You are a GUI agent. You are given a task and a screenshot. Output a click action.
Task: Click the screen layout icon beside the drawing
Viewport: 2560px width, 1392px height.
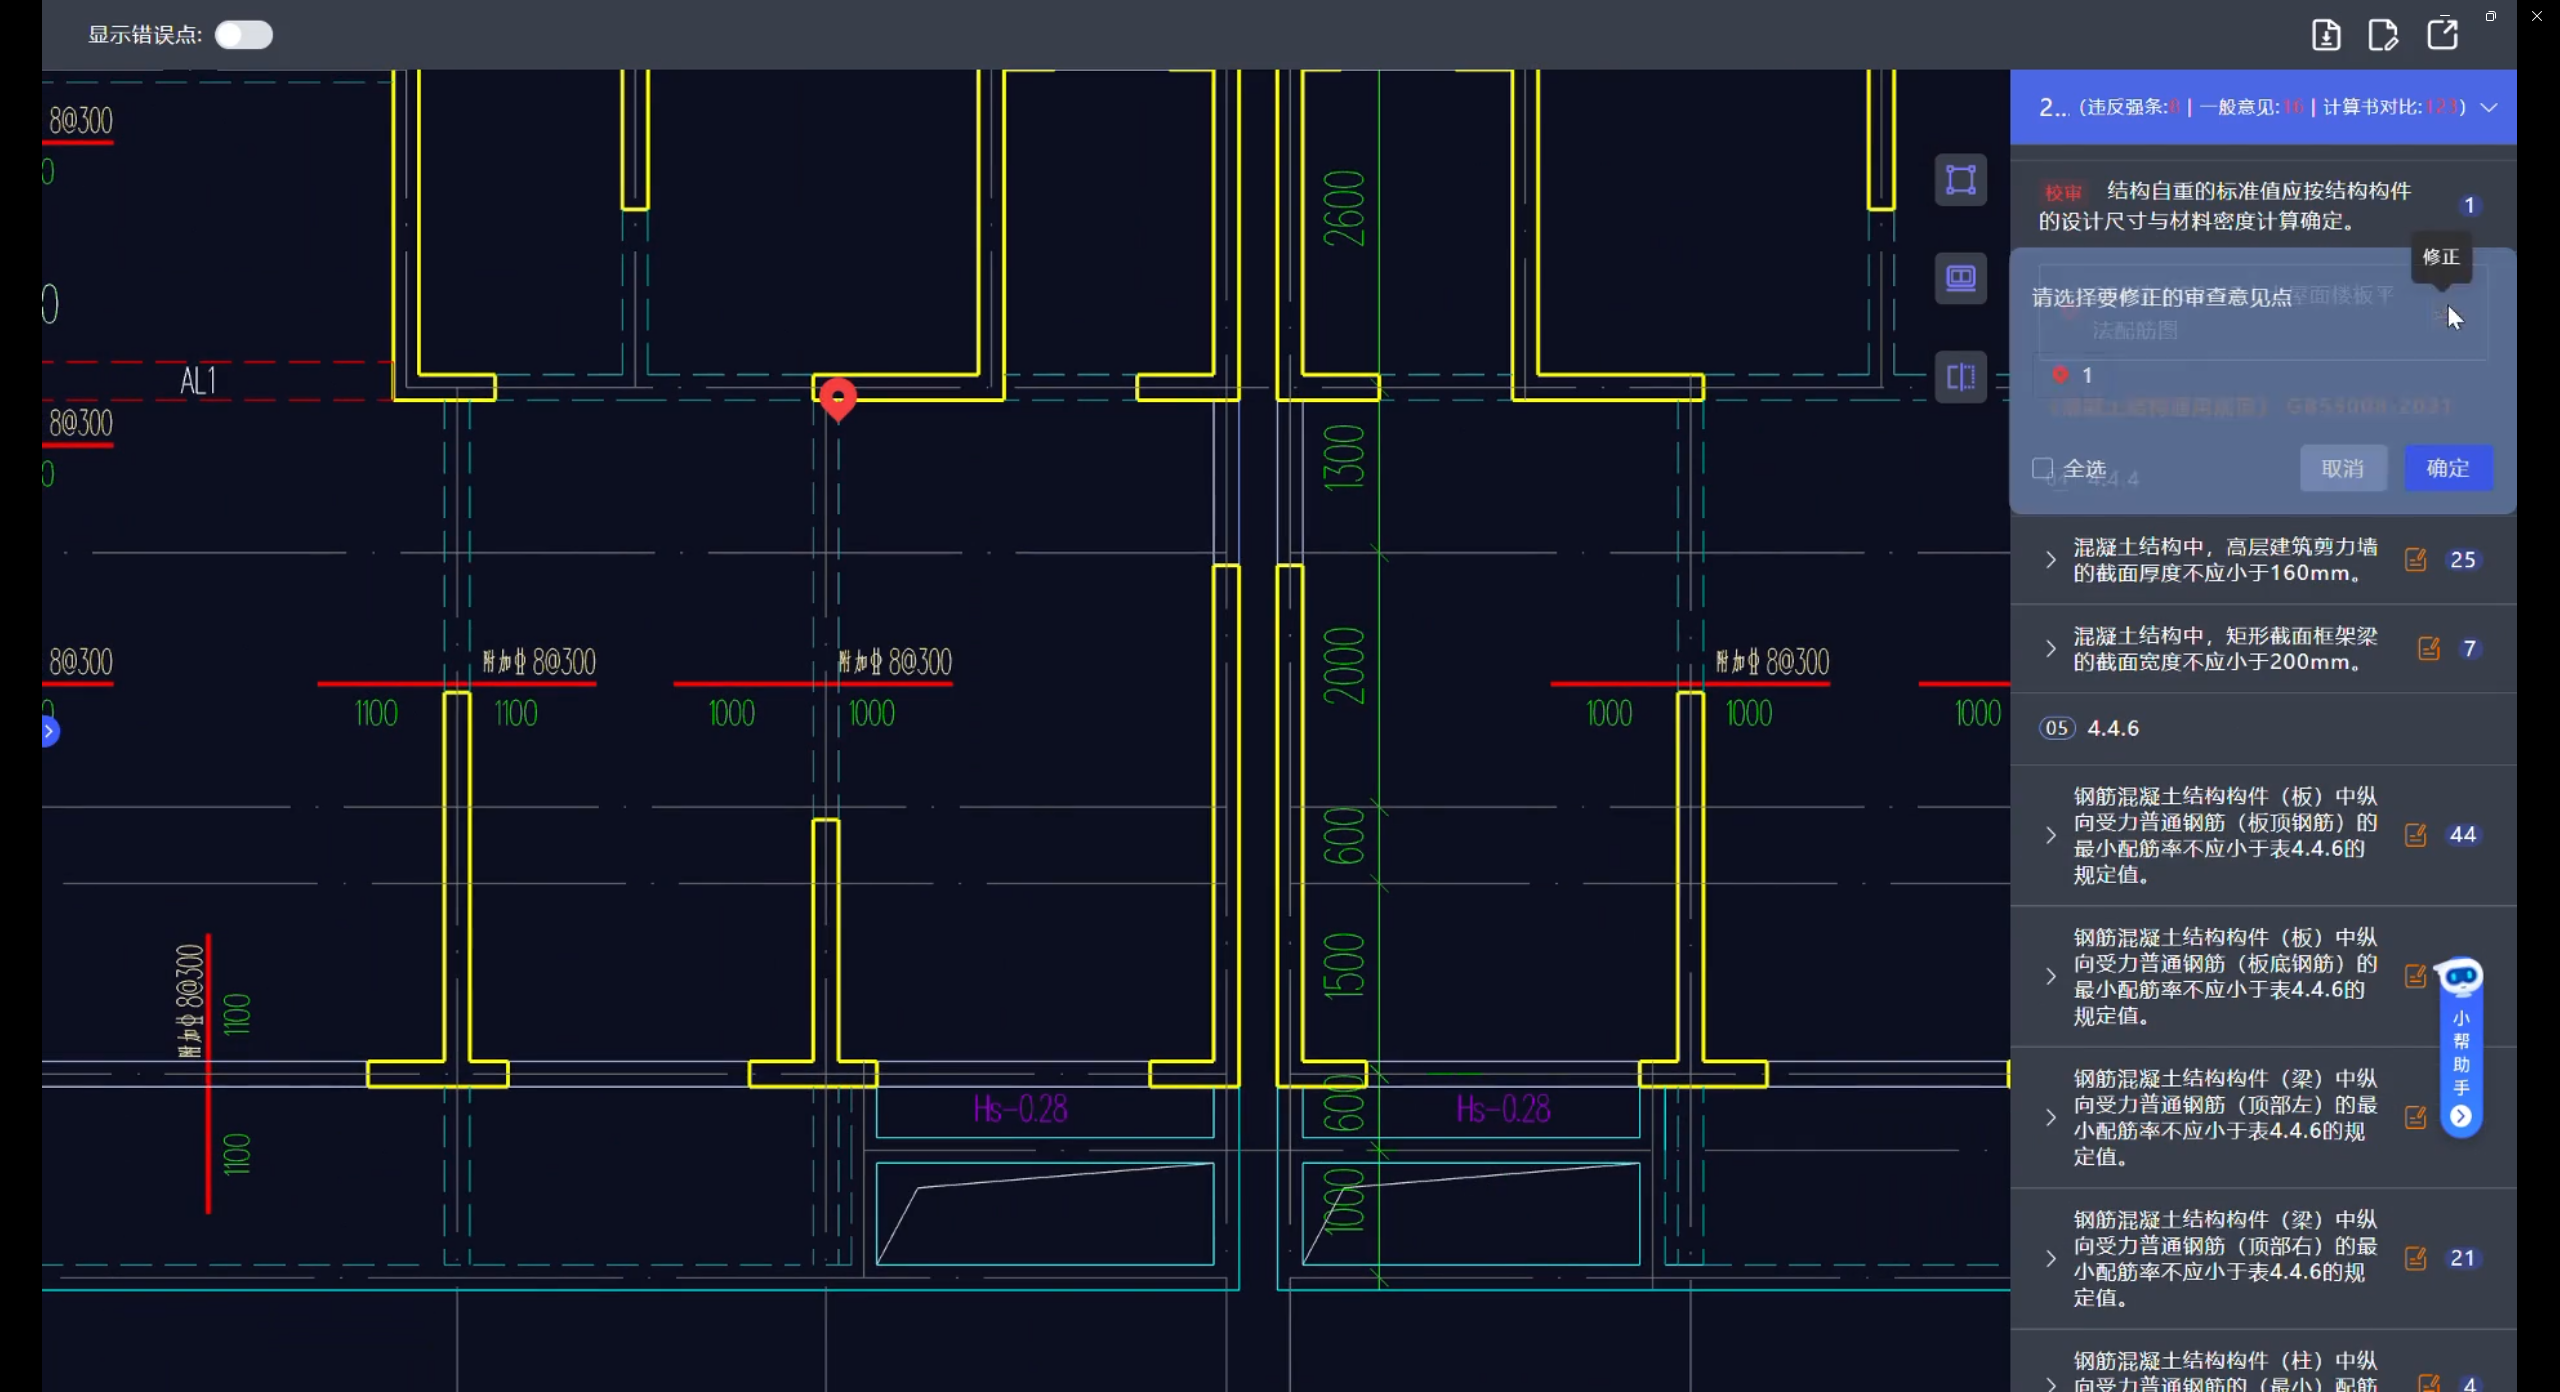click(x=1960, y=277)
